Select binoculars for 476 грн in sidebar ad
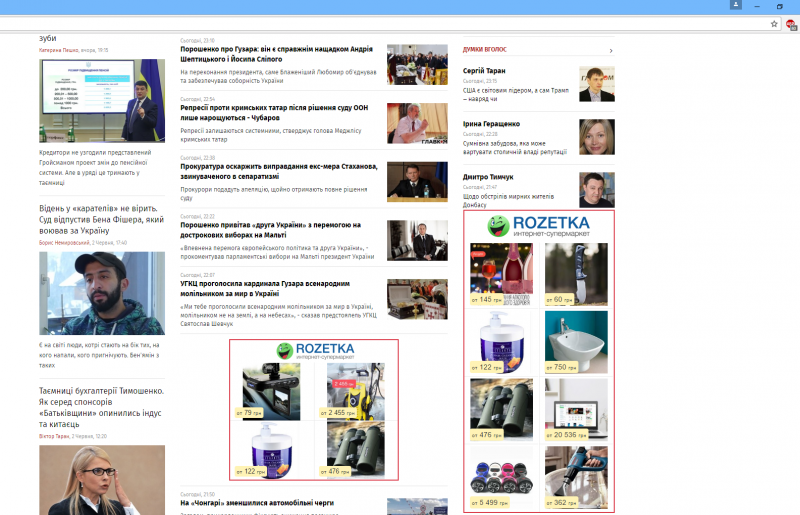The width and height of the screenshot is (800, 515). pos(502,409)
